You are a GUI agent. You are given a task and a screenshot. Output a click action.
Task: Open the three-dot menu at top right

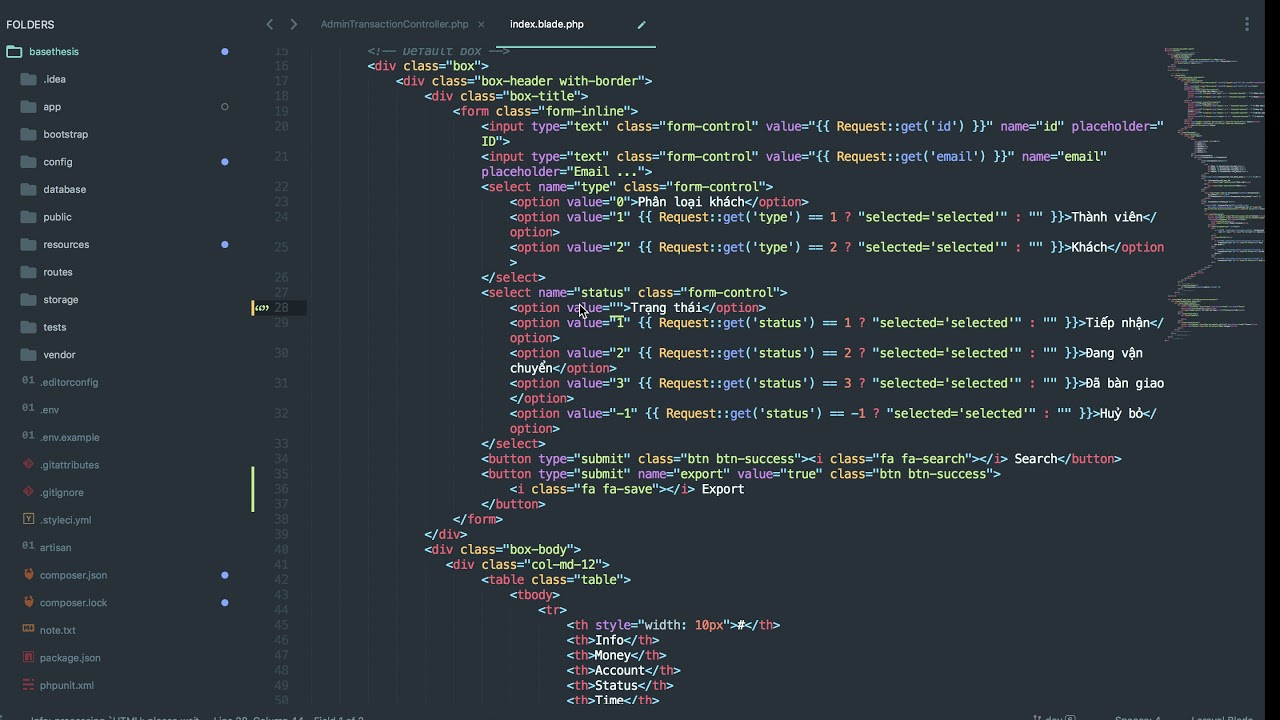(1247, 24)
